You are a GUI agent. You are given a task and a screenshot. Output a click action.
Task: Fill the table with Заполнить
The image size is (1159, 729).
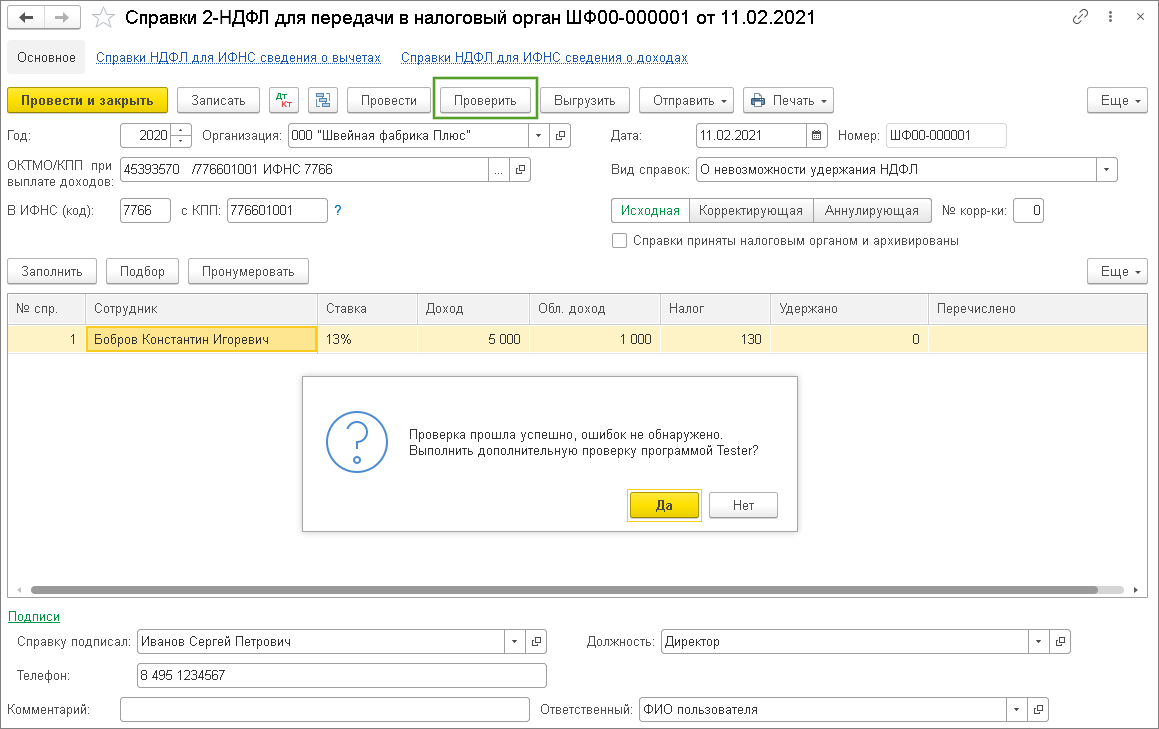[52, 271]
